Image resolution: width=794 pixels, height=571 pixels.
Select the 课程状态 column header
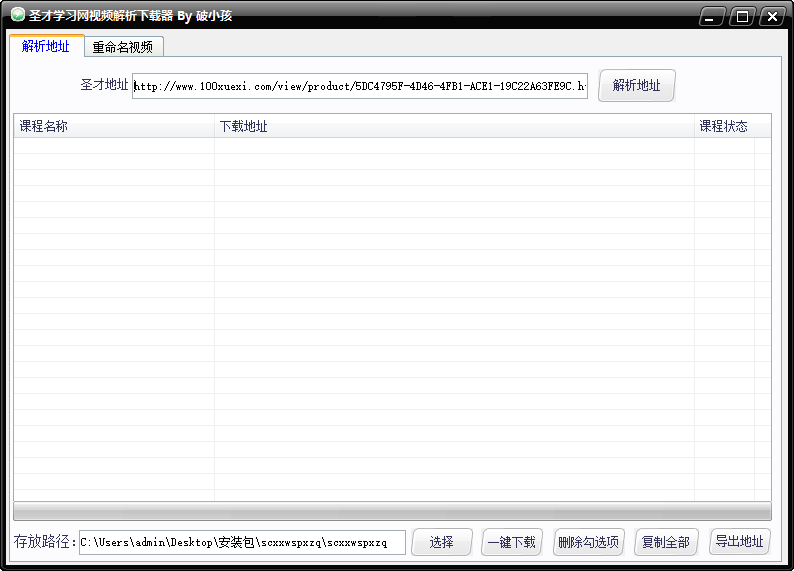coord(723,126)
